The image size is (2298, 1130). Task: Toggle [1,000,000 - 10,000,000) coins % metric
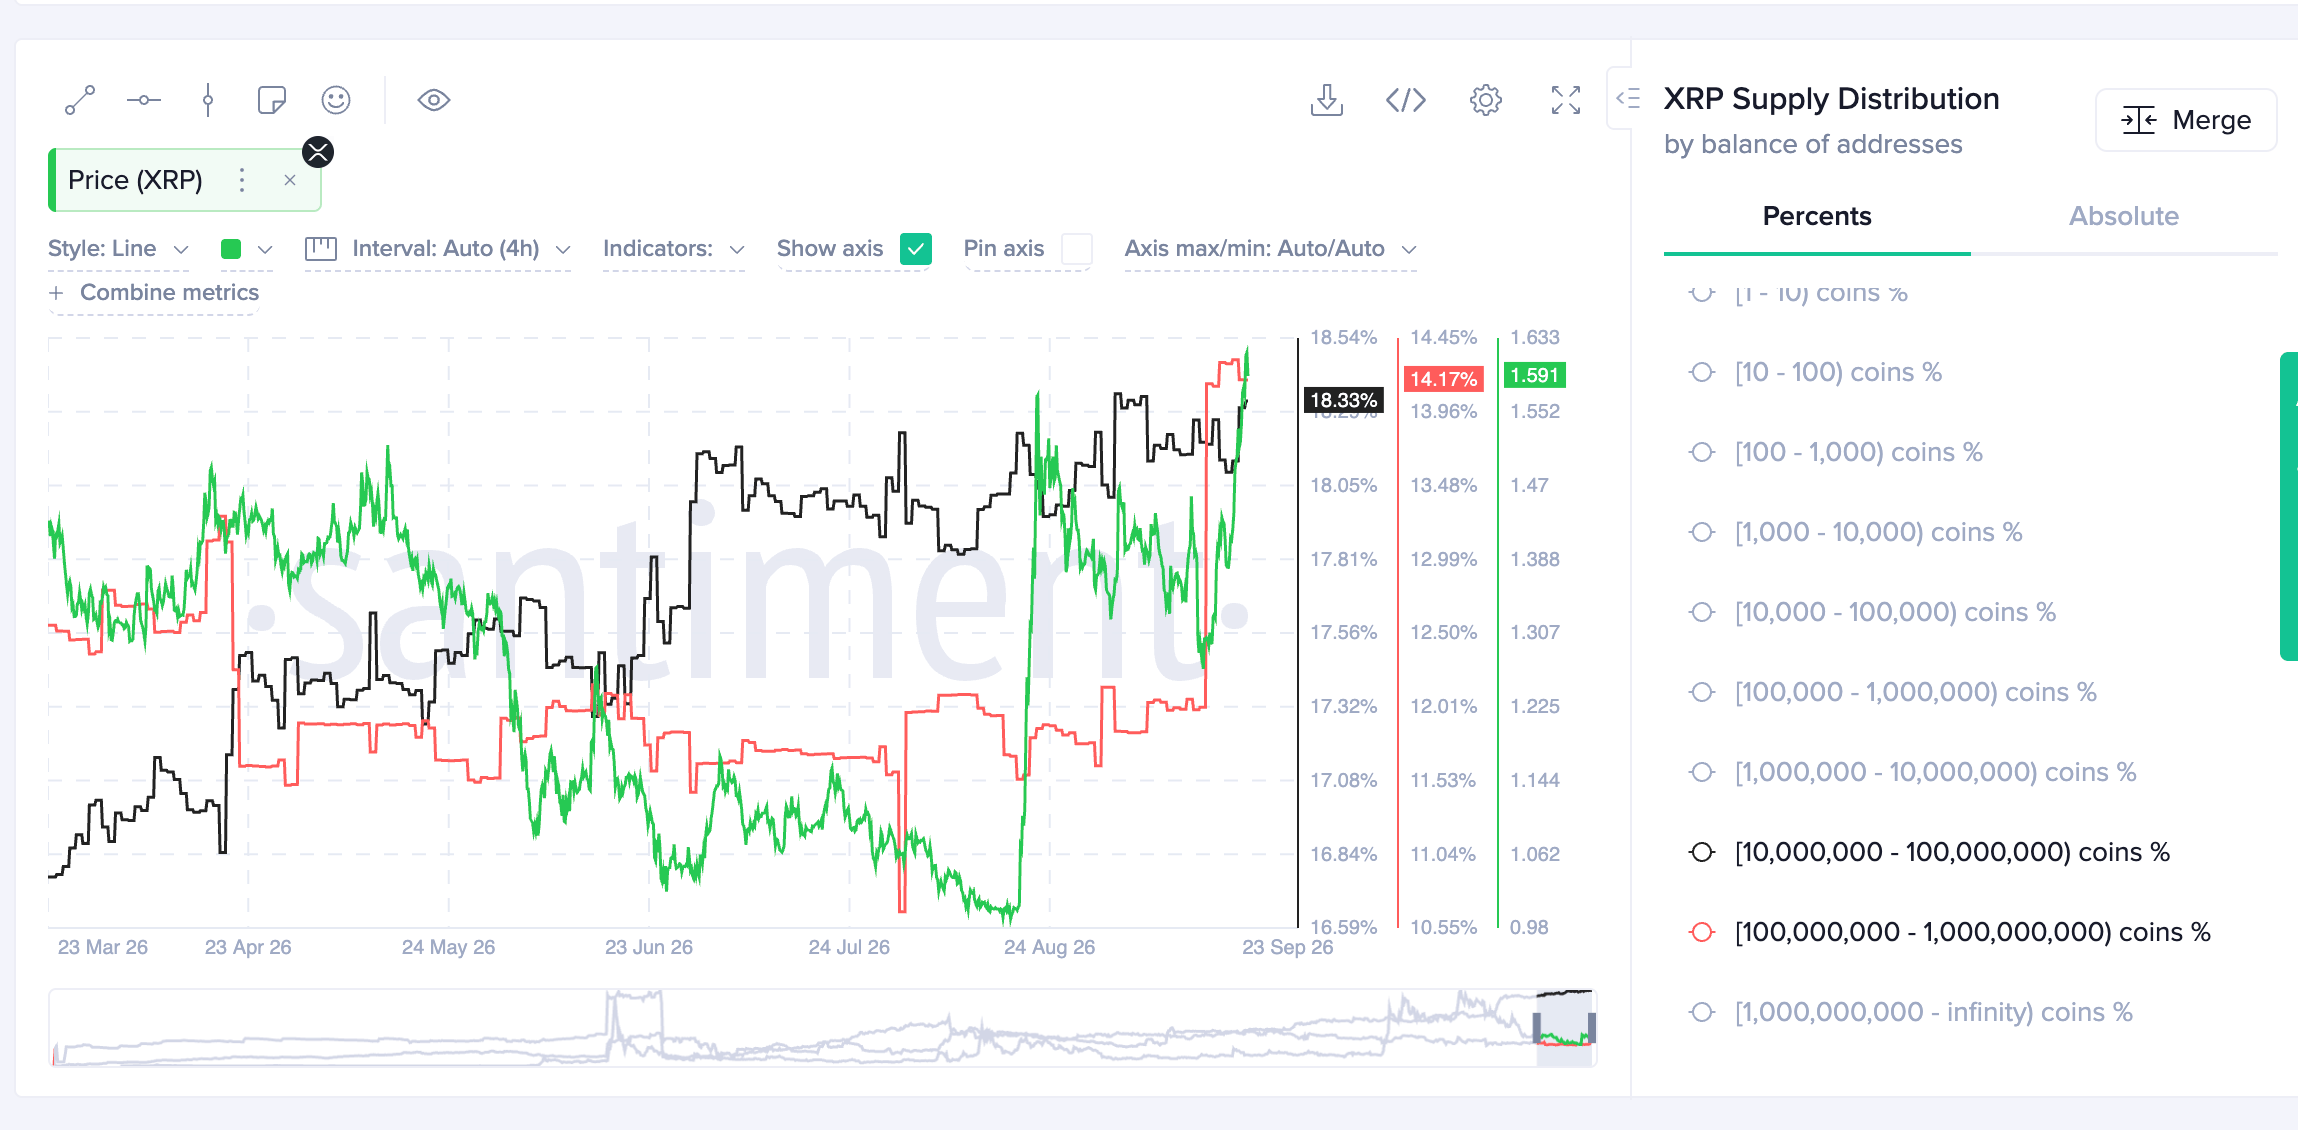tap(1912, 772)
